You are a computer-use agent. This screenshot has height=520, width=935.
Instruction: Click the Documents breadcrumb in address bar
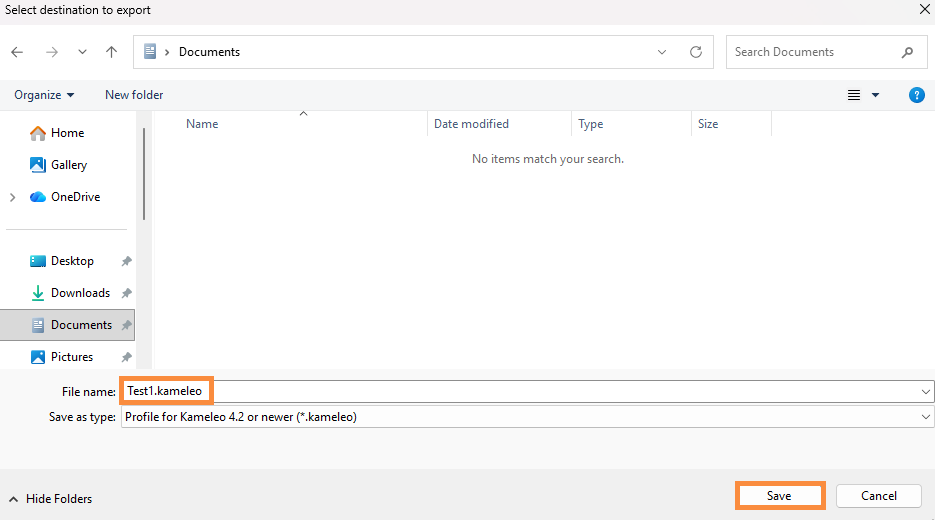point(209,52)
